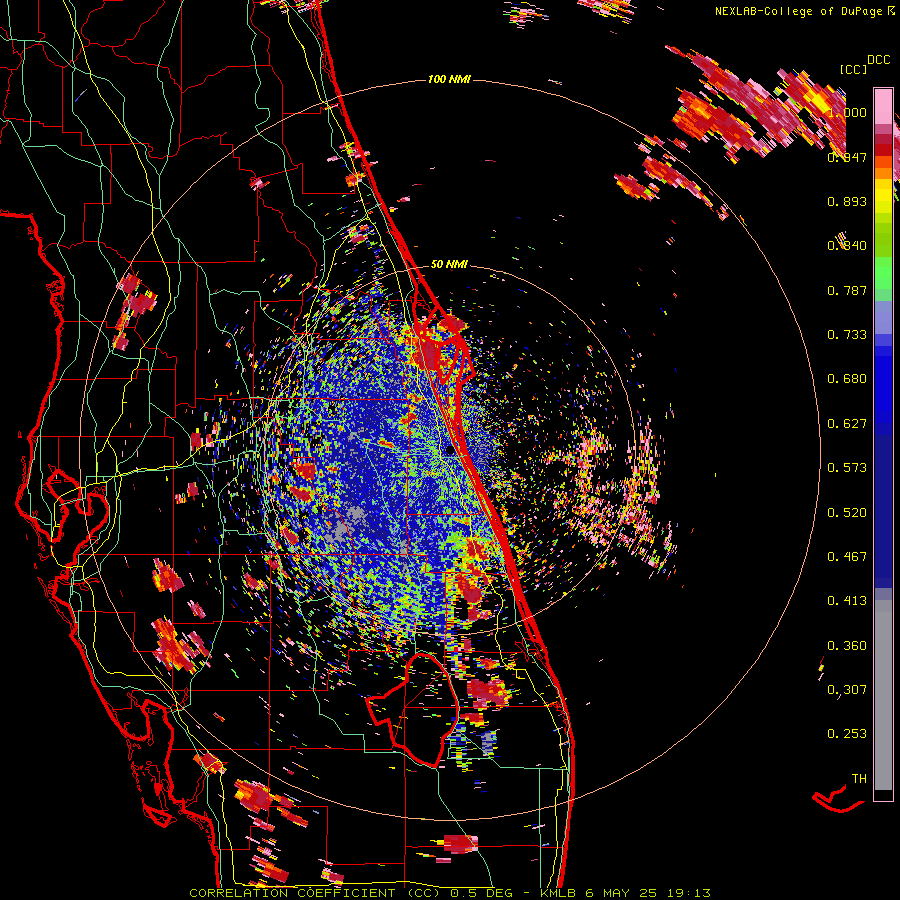The width and height of the screenshot is (900, 900).
Task: Click the [CC] units label
Action: (853, 69)
